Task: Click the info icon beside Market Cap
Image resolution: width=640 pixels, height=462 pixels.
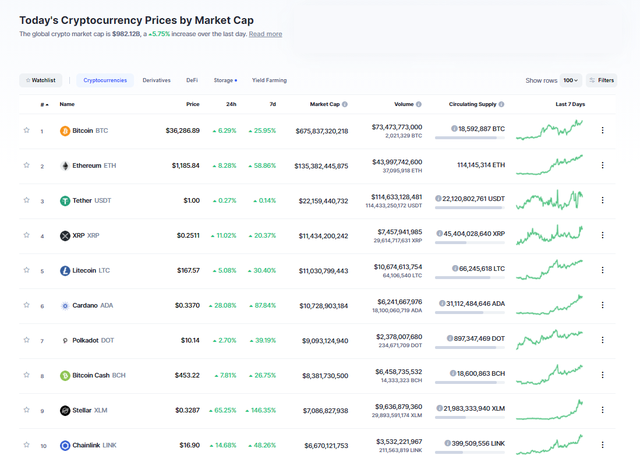Action: pyautogui.click(x=346, y=104)
